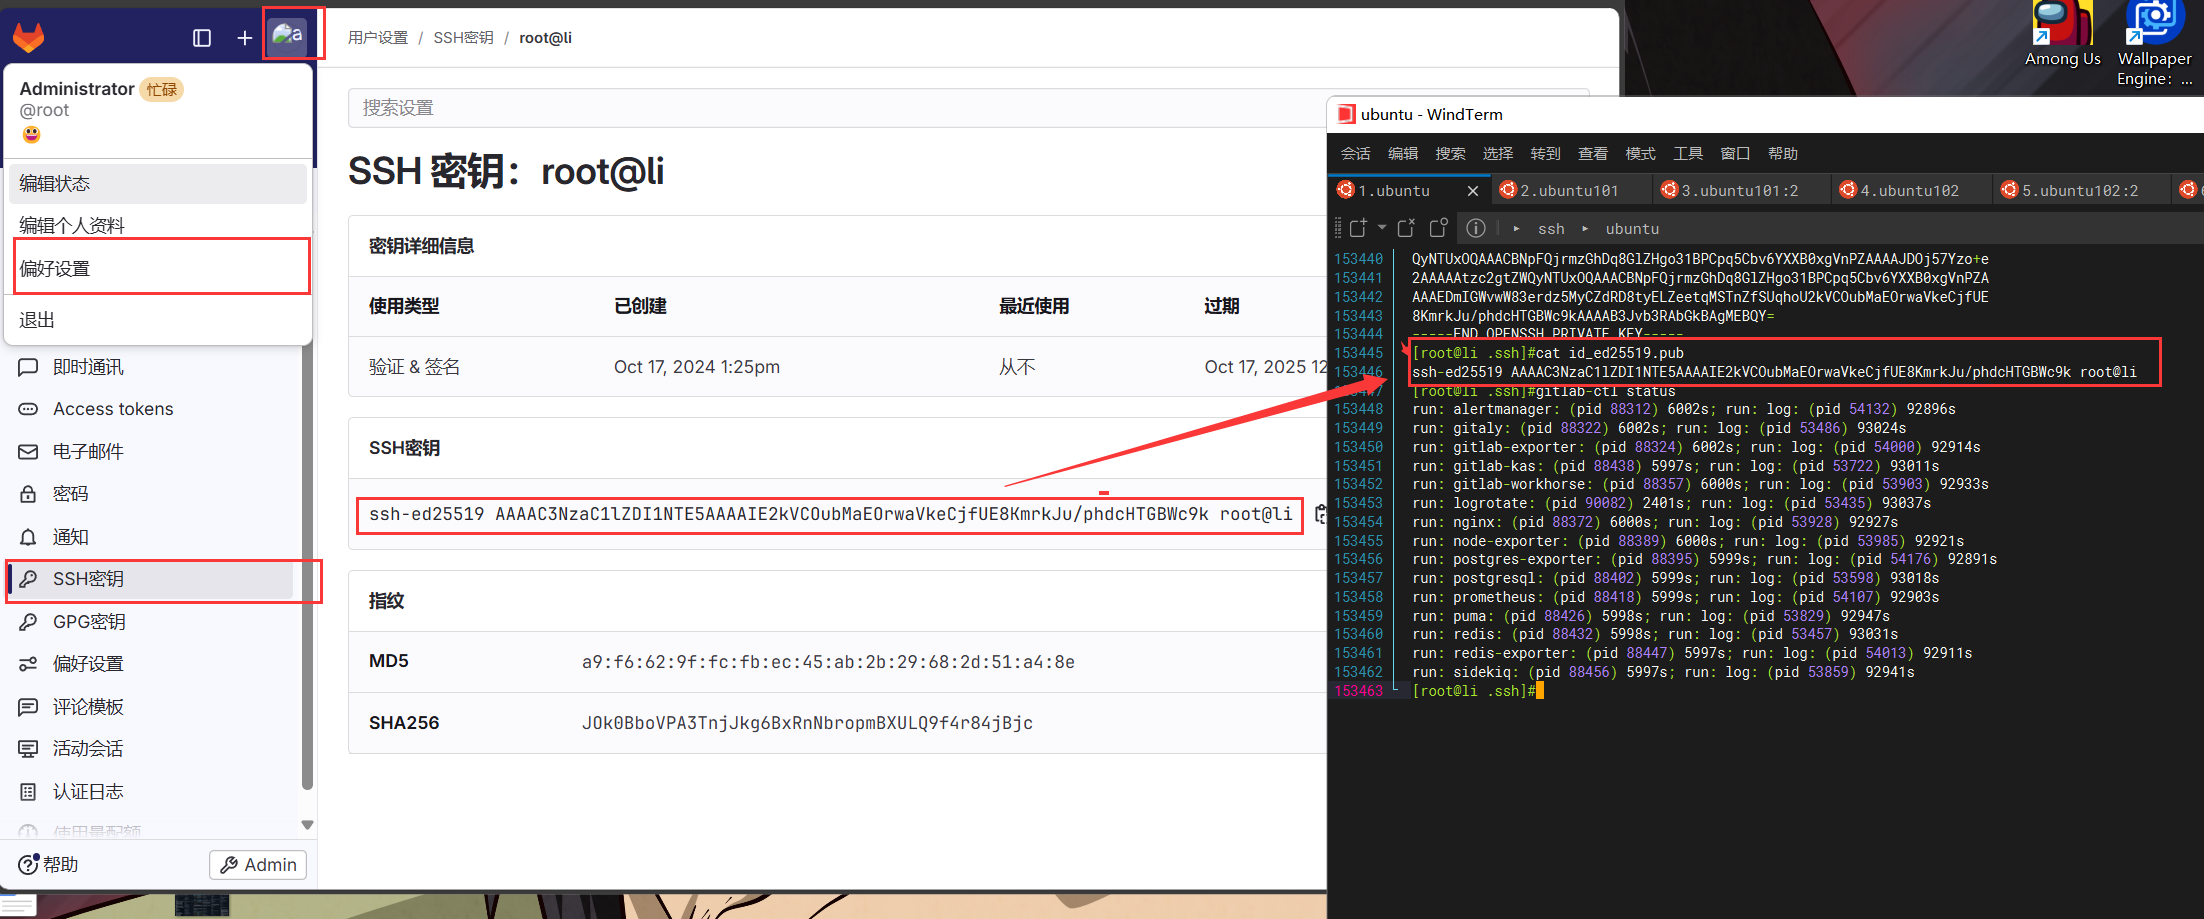
Task: Select 编辑个人资料 in the user menu
Action: 158,226
